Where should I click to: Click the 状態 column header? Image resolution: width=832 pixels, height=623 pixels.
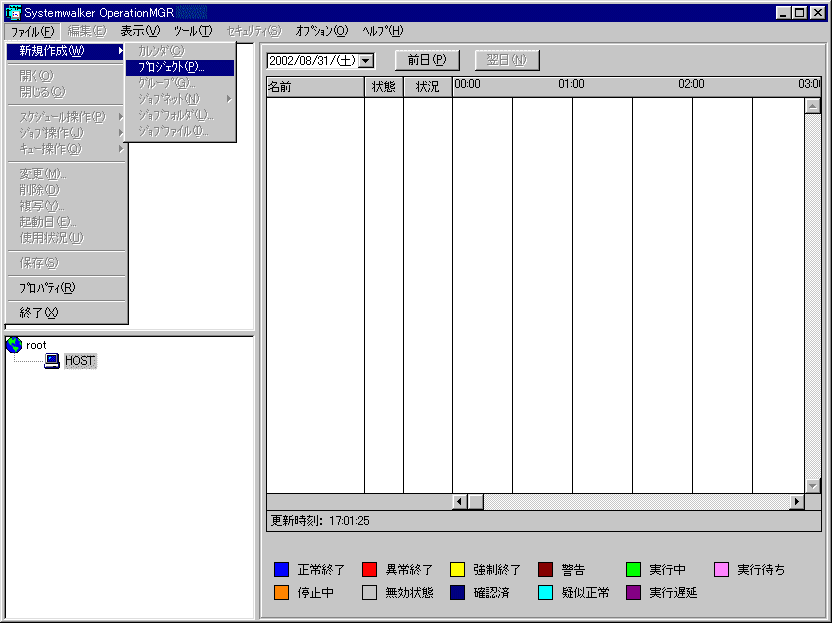(384, 86)
